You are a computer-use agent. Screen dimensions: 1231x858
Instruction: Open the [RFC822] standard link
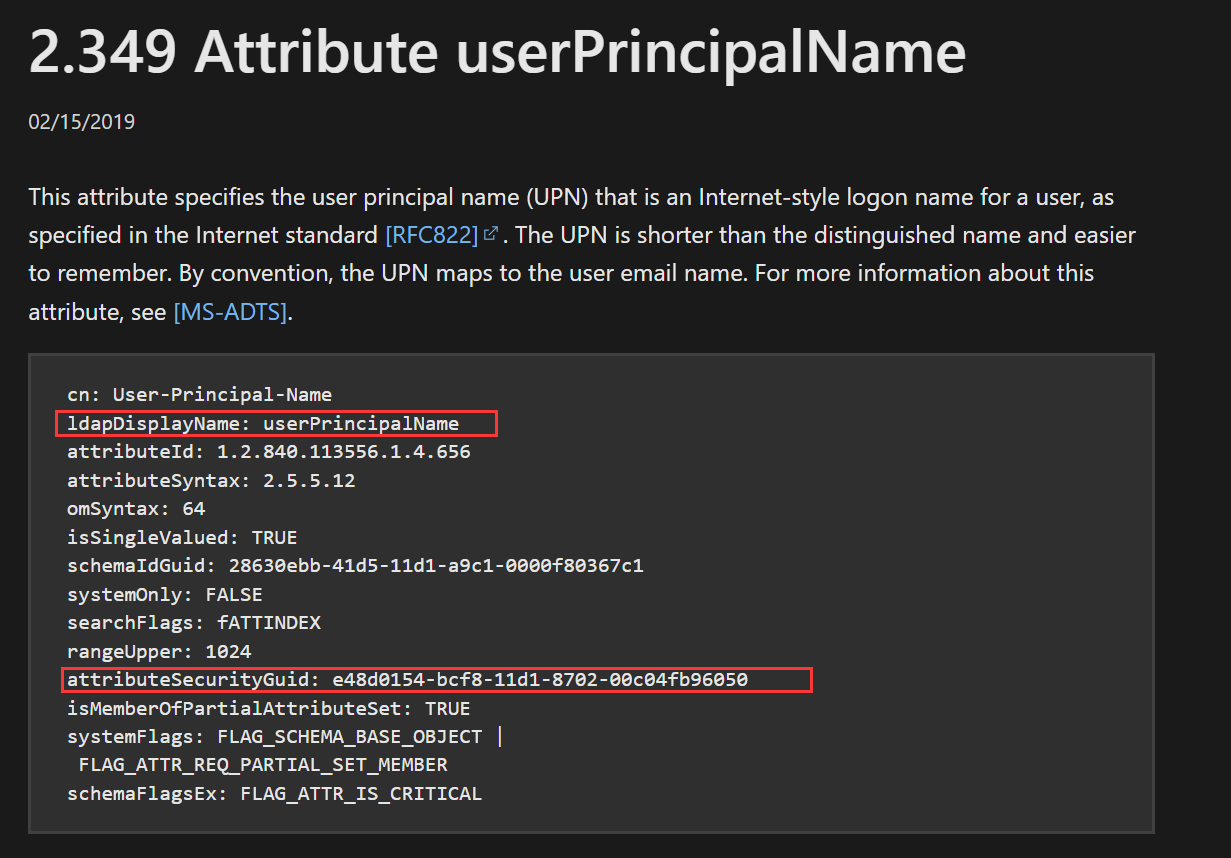pos(431,235)
